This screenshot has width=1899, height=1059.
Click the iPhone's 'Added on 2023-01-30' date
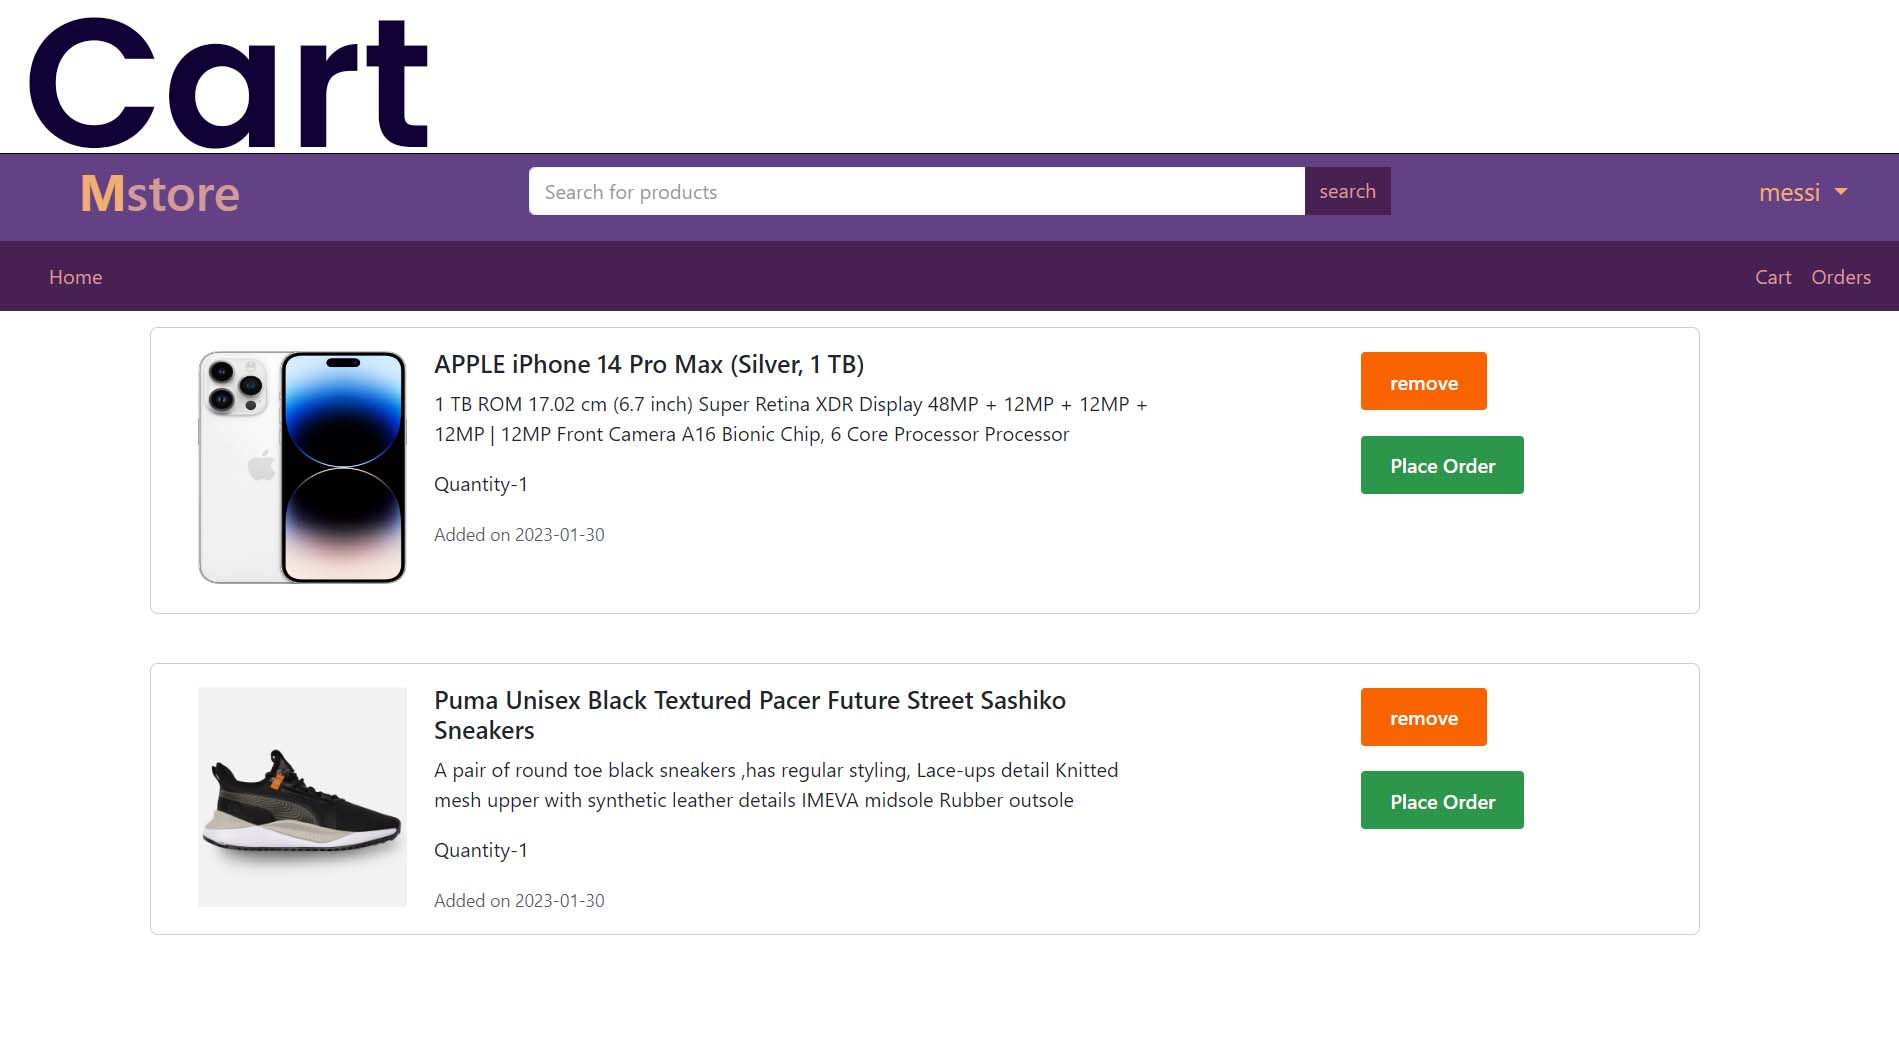tap(519, 535)
